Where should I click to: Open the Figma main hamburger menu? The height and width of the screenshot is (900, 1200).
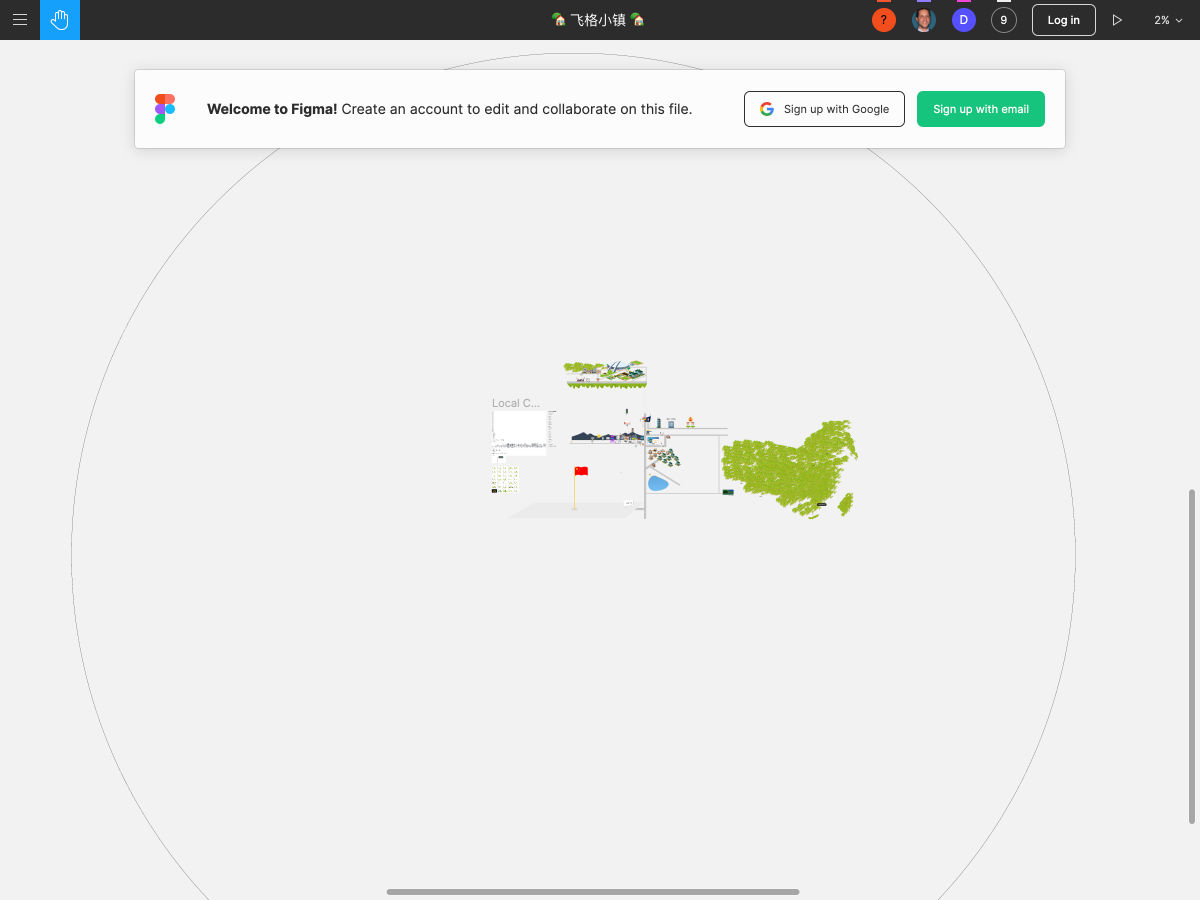20,20
